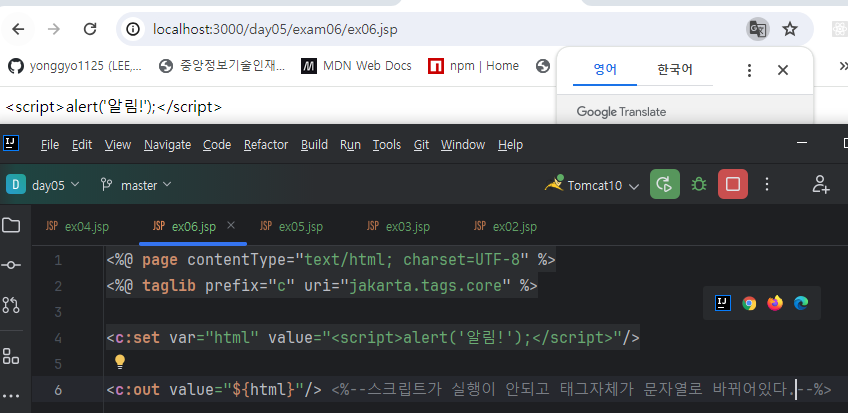Click the yellow lightbulb quick-fix icon
Image resolution: width=848 pixels, height=413 pixels.
click(x=120, y=362)
